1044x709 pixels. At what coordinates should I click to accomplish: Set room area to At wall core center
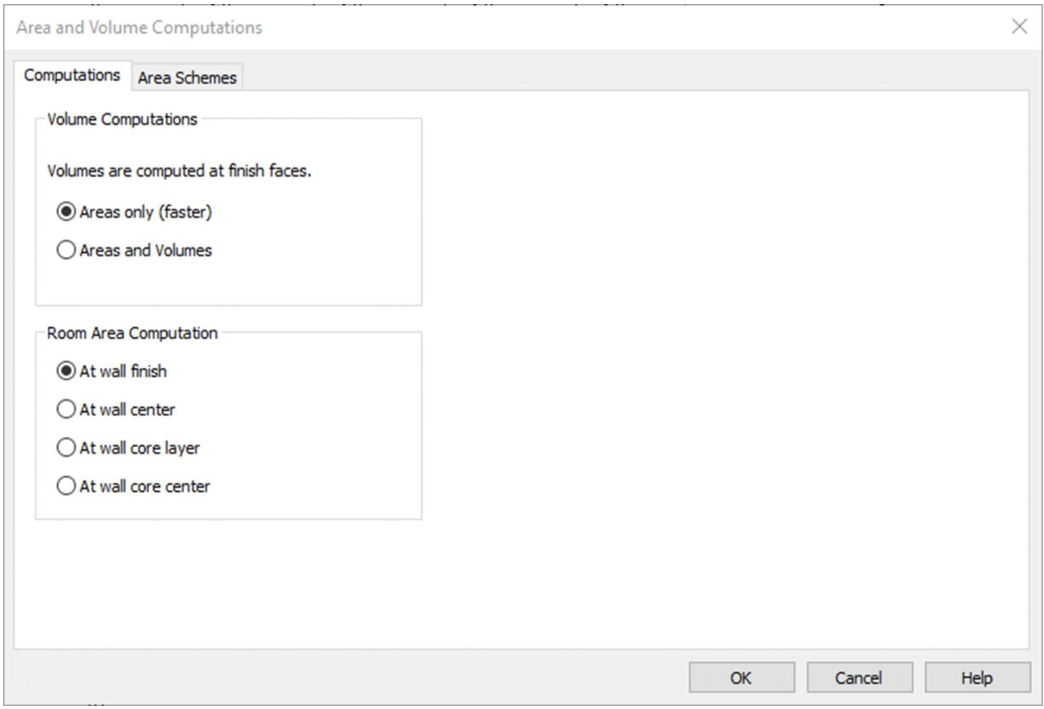pos(67,487)
